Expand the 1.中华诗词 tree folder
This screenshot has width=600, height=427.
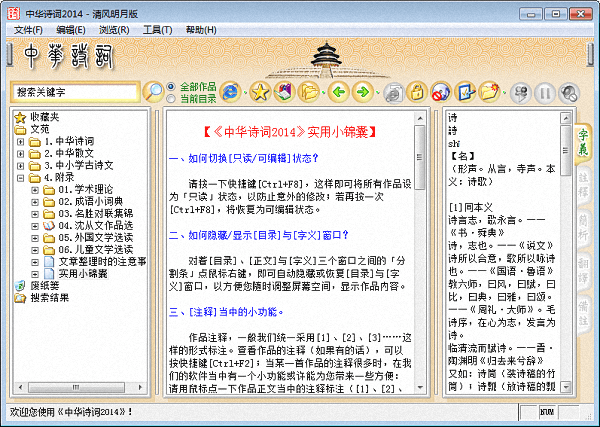tap(21, 141)
